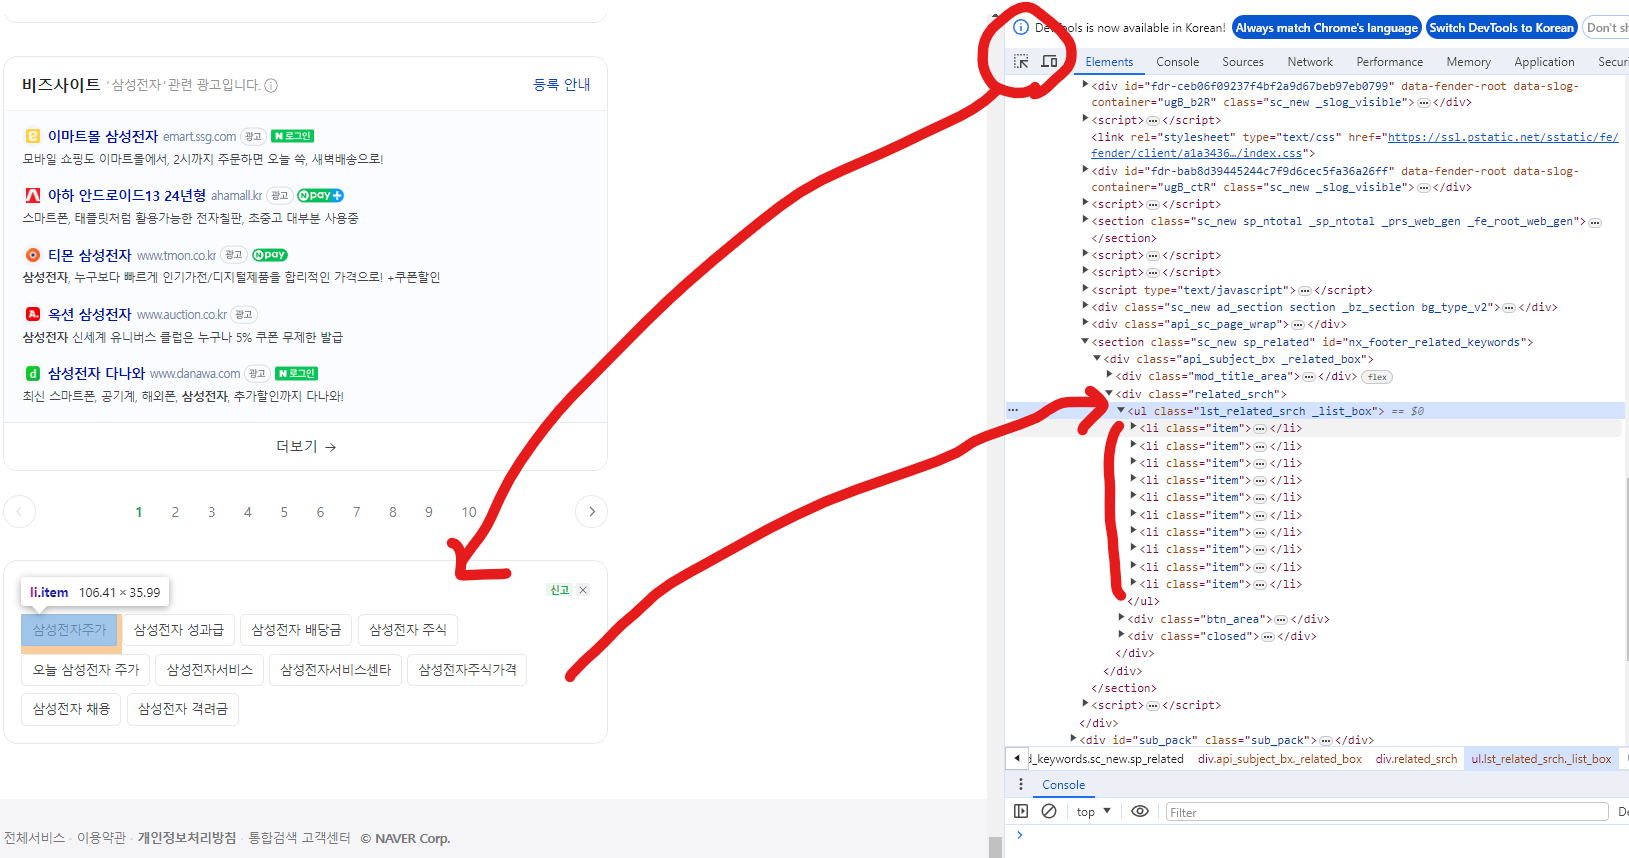Image resolution: width=1629 pixels, height=858 pixels.
Task: Open the 삼성전자 다나와 ad link
Action: click(96, 373)
